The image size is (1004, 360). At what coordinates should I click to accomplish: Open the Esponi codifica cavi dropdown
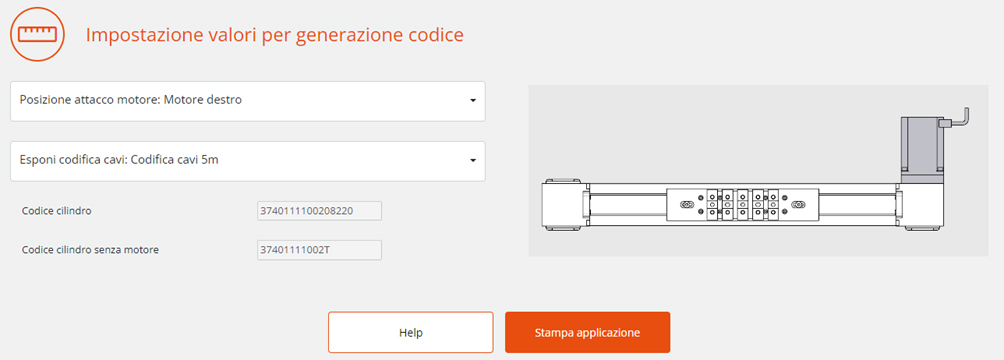pyautogui.click(x=248, y=161)
